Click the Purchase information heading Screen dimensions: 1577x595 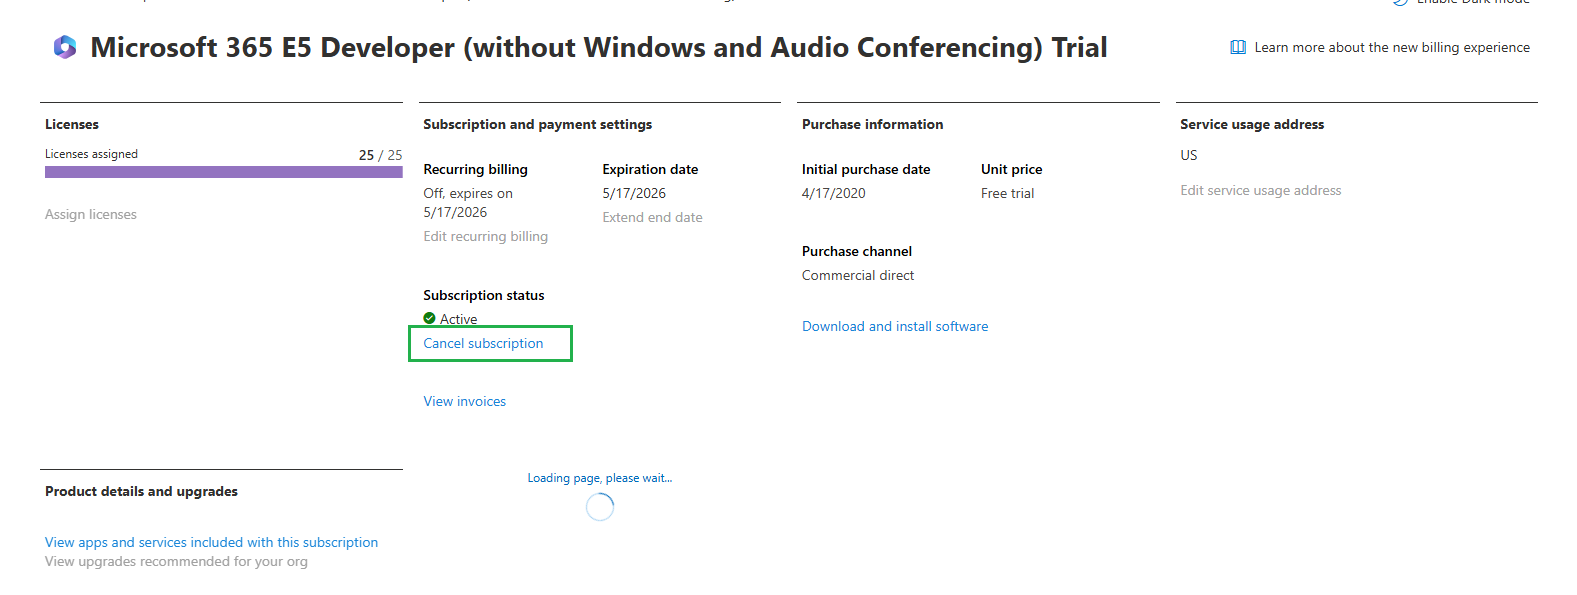pos(872,124)
